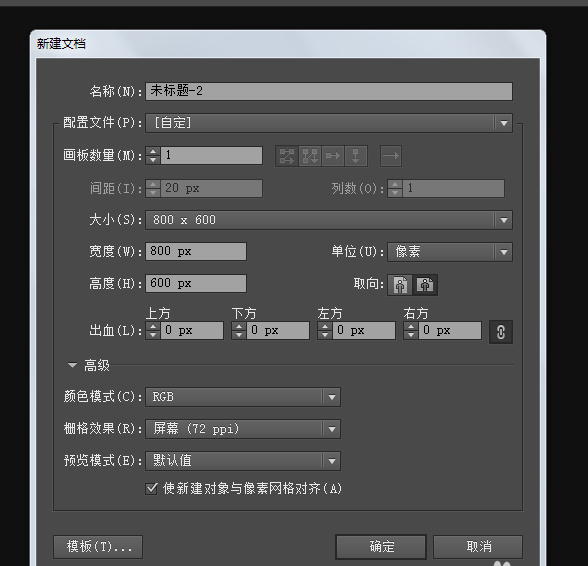Decrease 上方 top bleed with down stepper
588x566 pixels.
point(153,335)
